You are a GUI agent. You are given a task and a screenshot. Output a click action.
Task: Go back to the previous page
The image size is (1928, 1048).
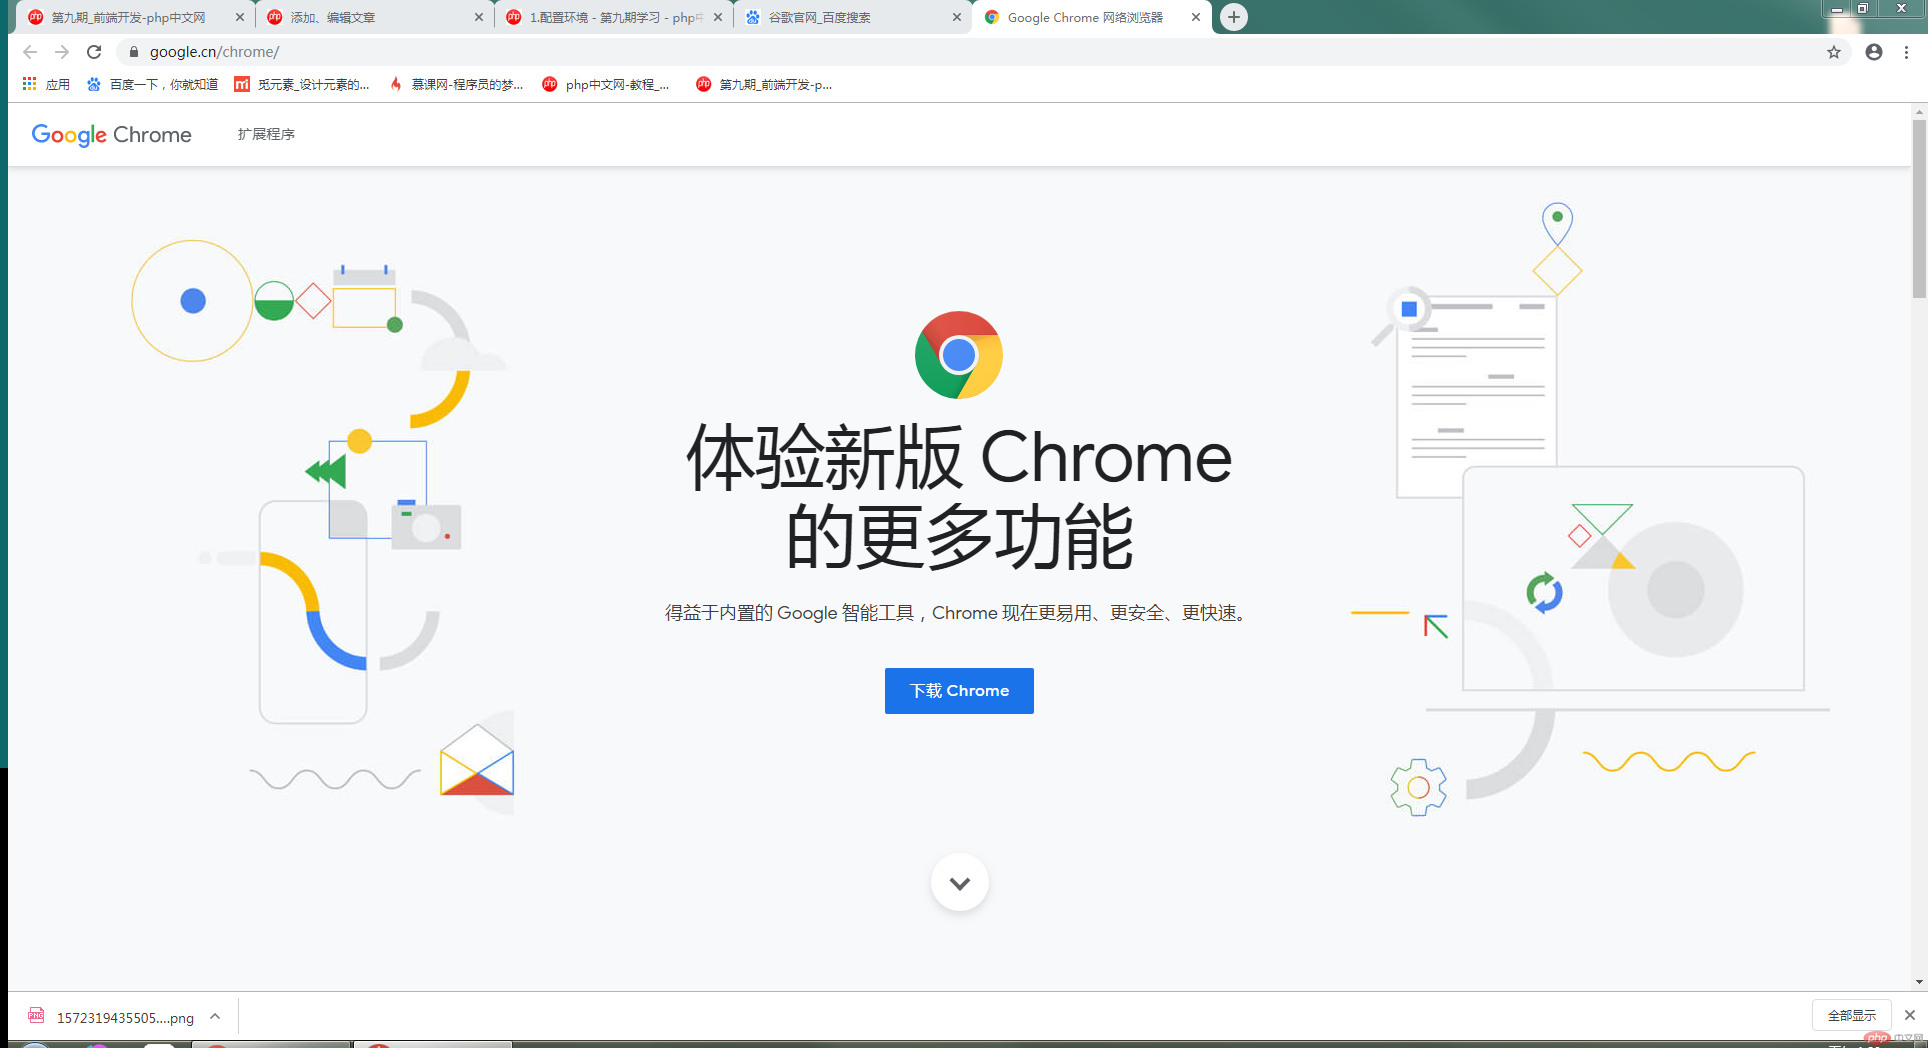(29, 52)
